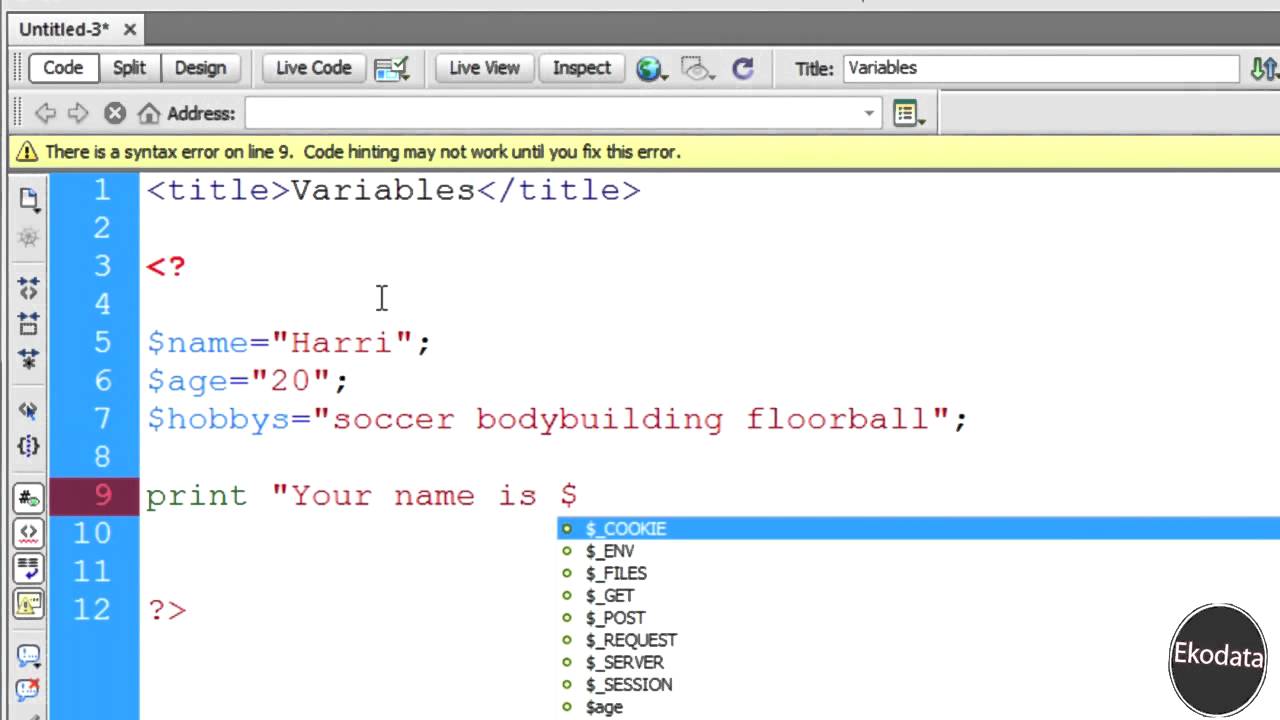The height and width of the screenshot is (720, 1280).
Task: Toggle the Inspect mode button
Action: coord(581,68)
